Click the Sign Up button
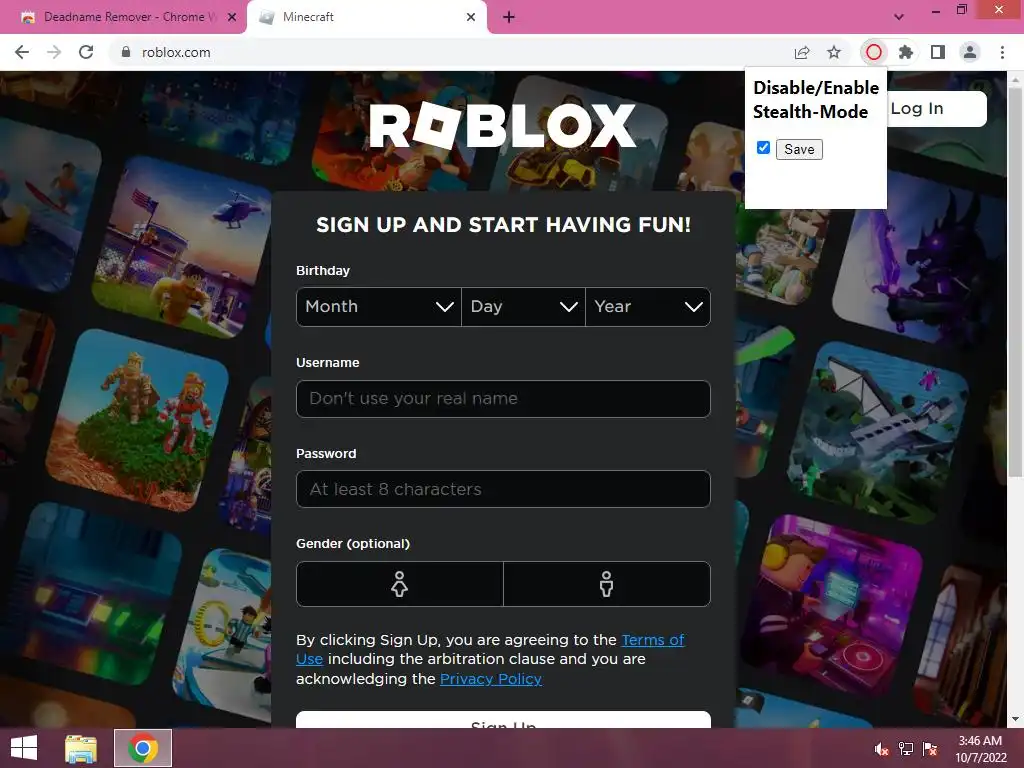Image resolution: width=1024 pixels, height=768 pixels. point(503,720)
